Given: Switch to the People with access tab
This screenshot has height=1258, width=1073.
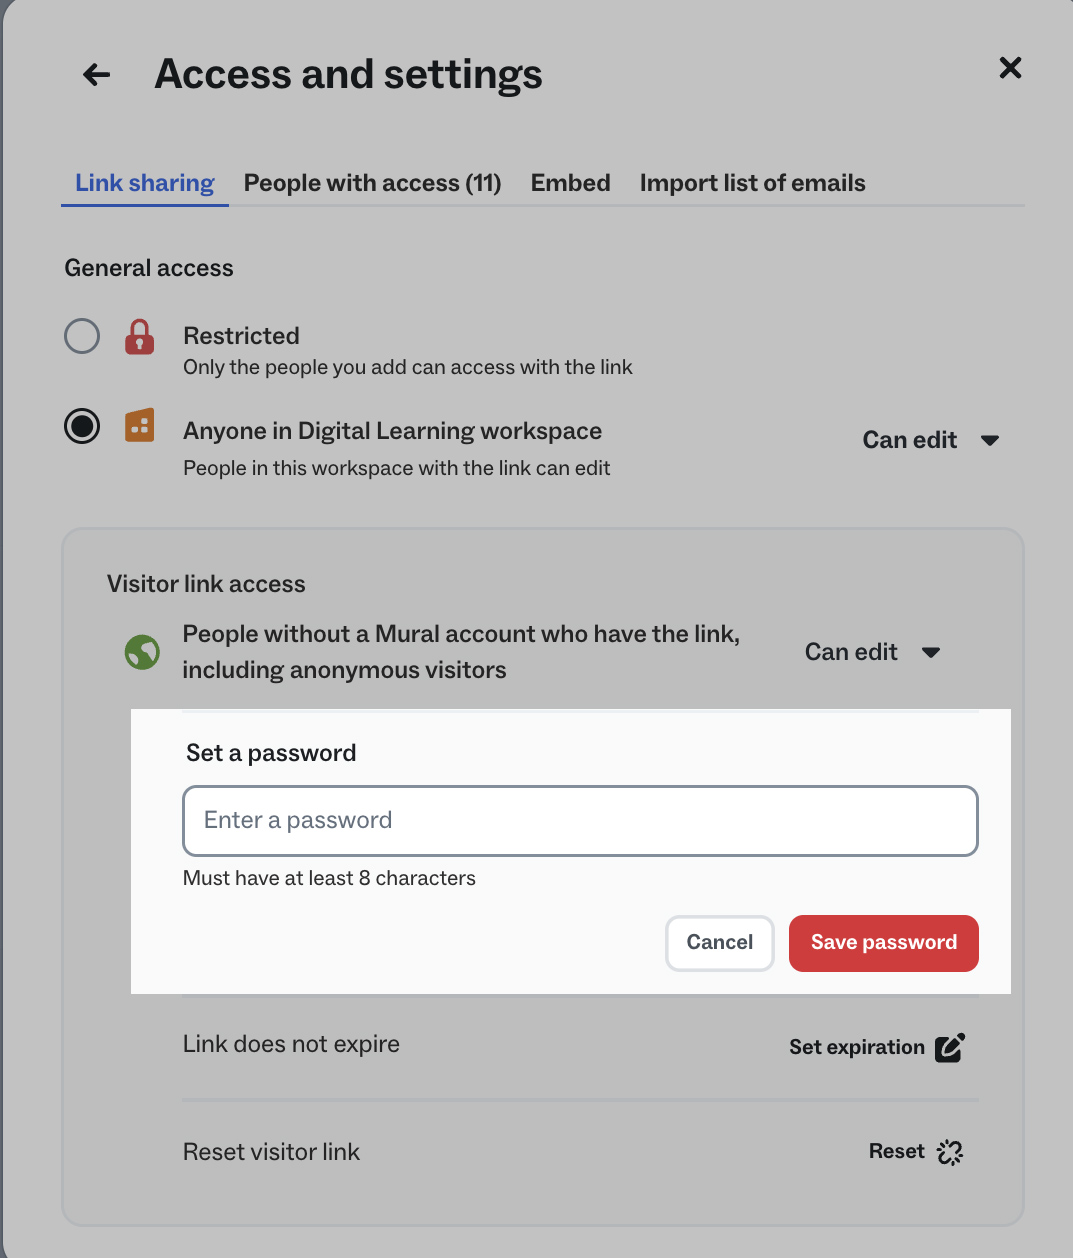Looking at the screenshot, I should [372, 183].
